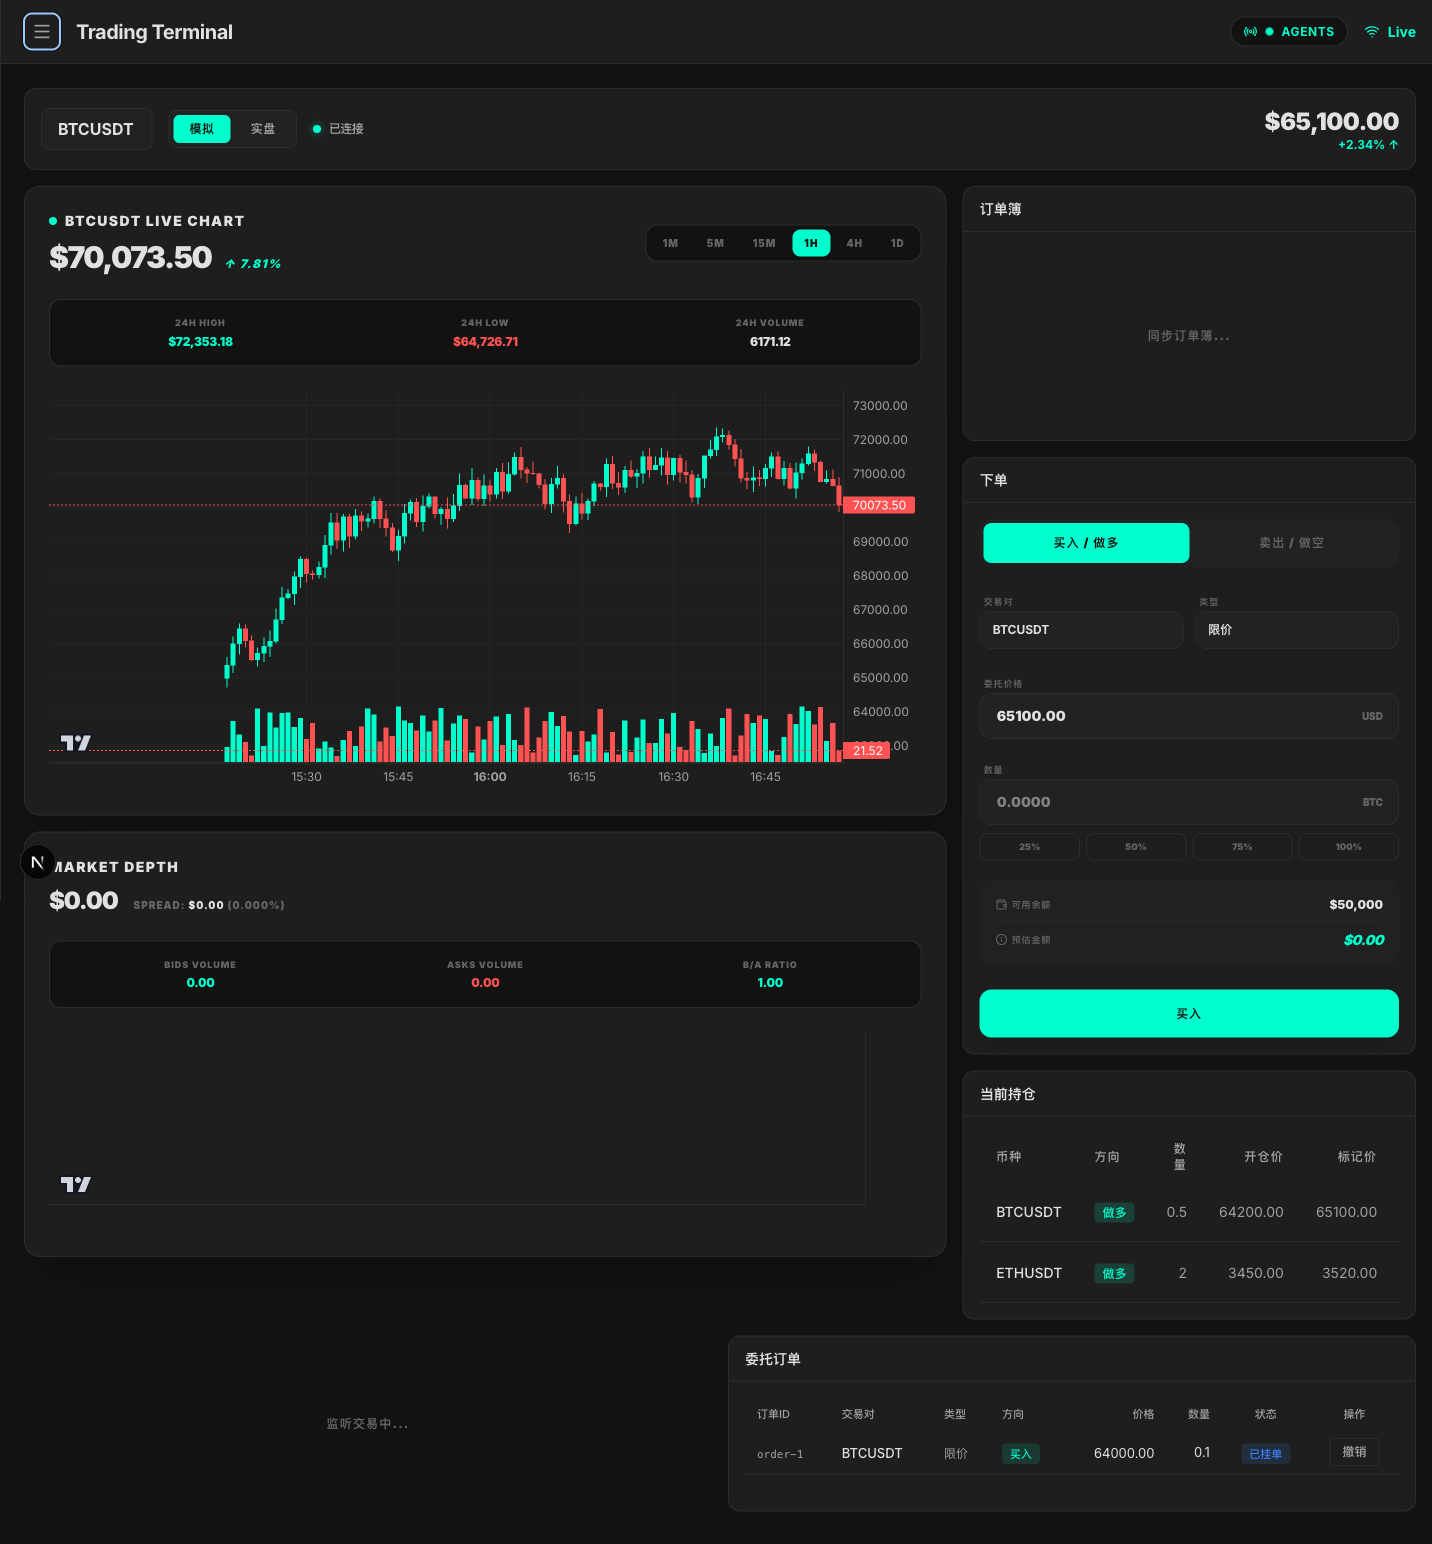Screen dimensions: 1432x1544
Task: Open the BTCUSDT symbol selector in header
Action: coord(96,129)
